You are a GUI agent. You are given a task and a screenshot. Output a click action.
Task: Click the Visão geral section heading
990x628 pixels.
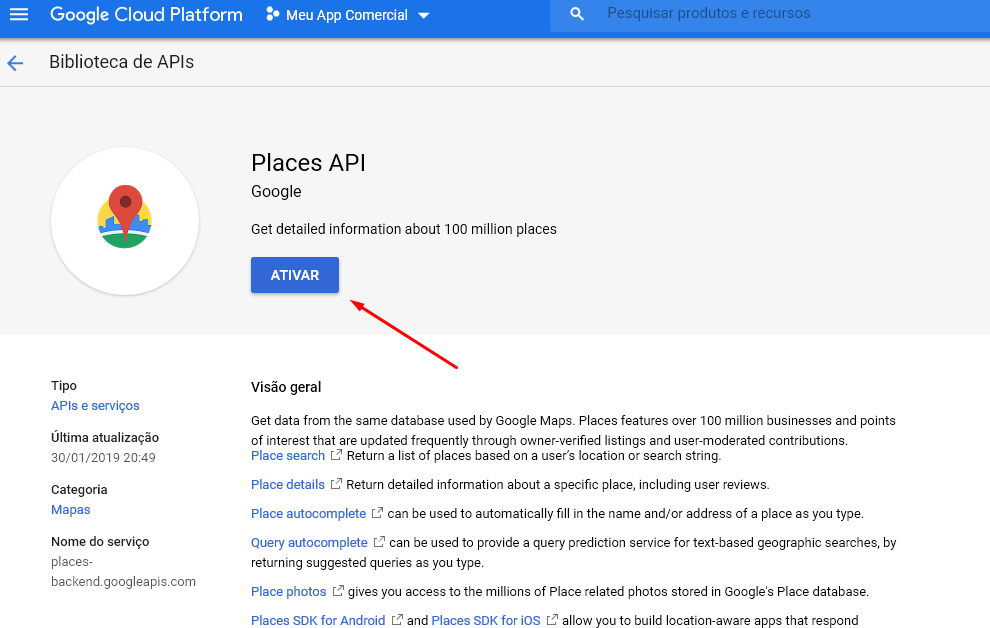(x=286, y=387)
